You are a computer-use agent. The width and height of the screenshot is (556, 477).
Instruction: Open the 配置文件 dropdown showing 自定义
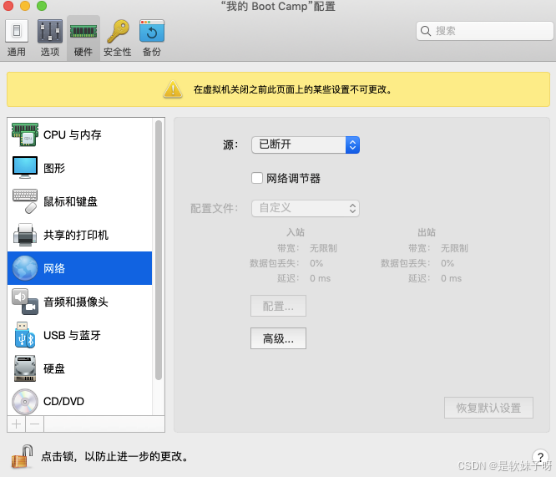[305, 208]
